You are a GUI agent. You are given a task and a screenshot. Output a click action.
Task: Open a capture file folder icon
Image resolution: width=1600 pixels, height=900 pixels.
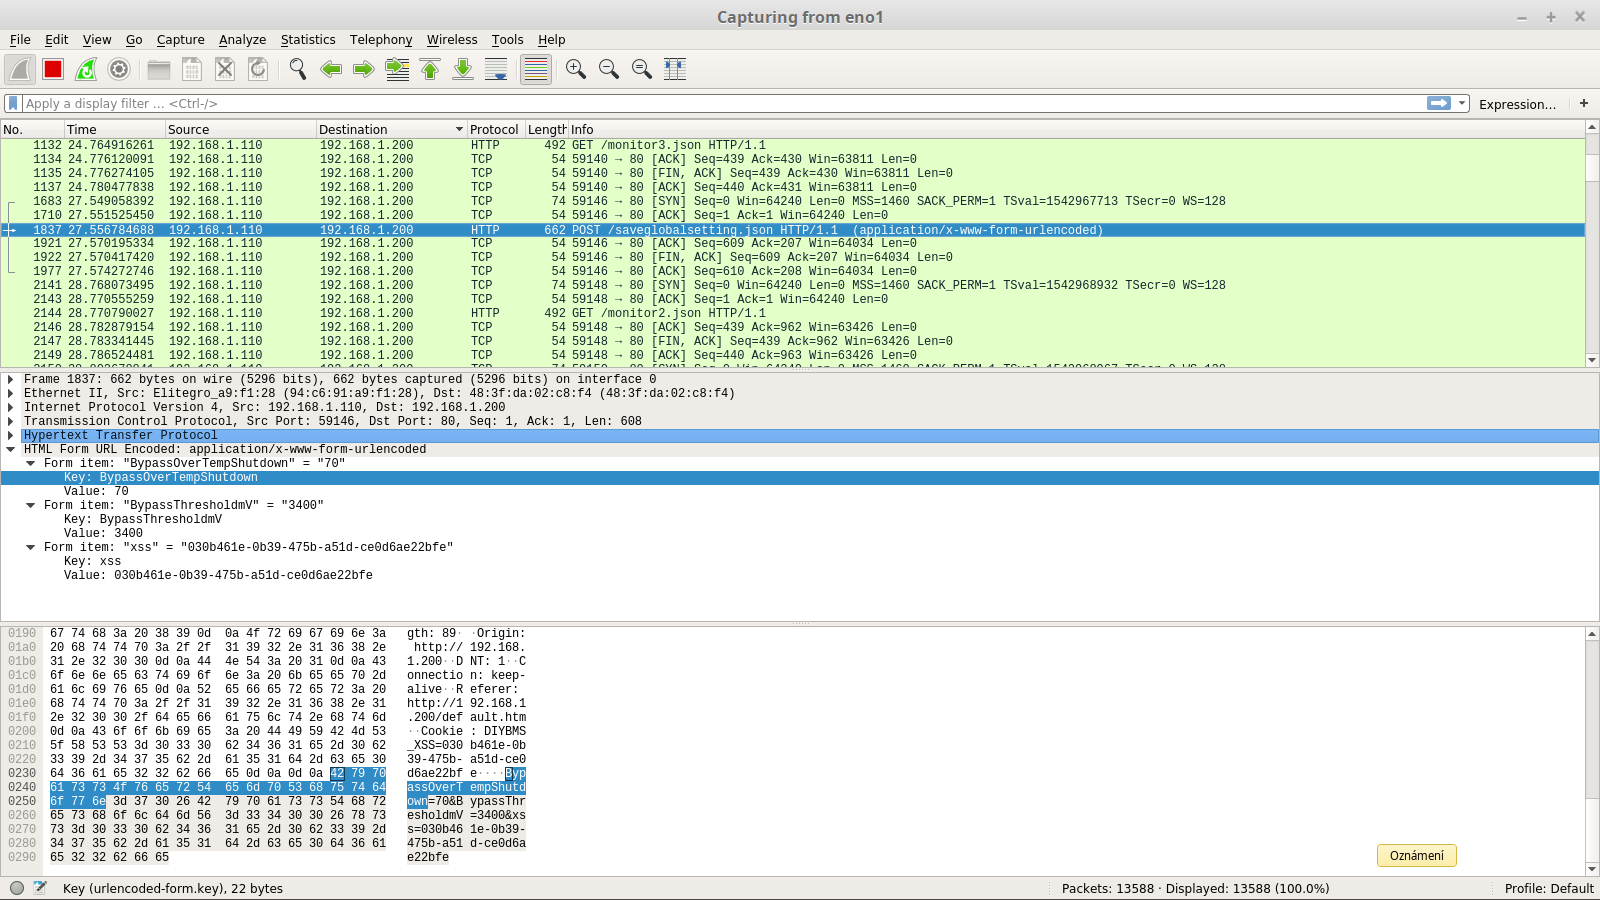click(x=159, y=69)
